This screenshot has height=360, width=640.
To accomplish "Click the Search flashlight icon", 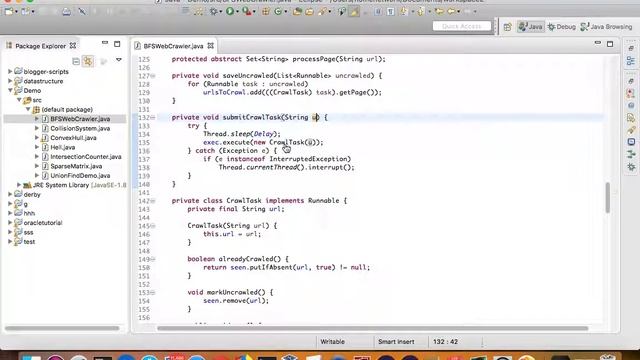I will click(x=322, y=11).
